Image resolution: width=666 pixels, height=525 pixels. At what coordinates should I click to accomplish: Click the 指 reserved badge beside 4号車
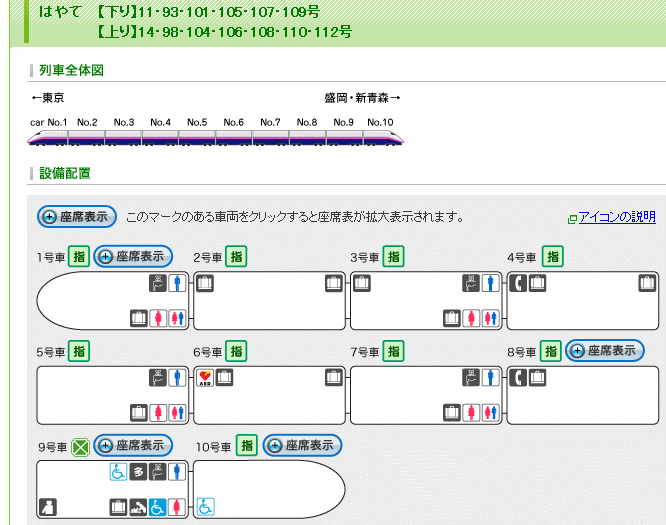[x=553, y=257]
